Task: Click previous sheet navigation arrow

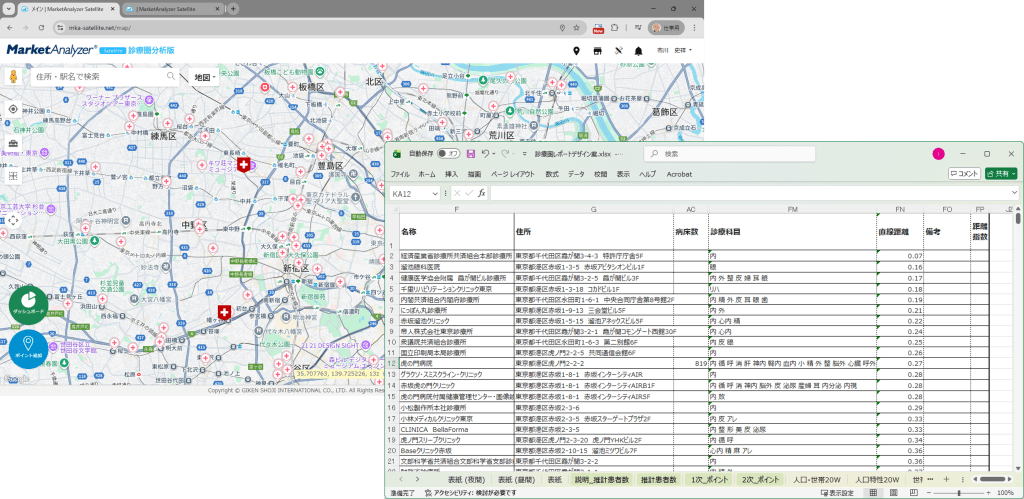Action: (400, 479)
